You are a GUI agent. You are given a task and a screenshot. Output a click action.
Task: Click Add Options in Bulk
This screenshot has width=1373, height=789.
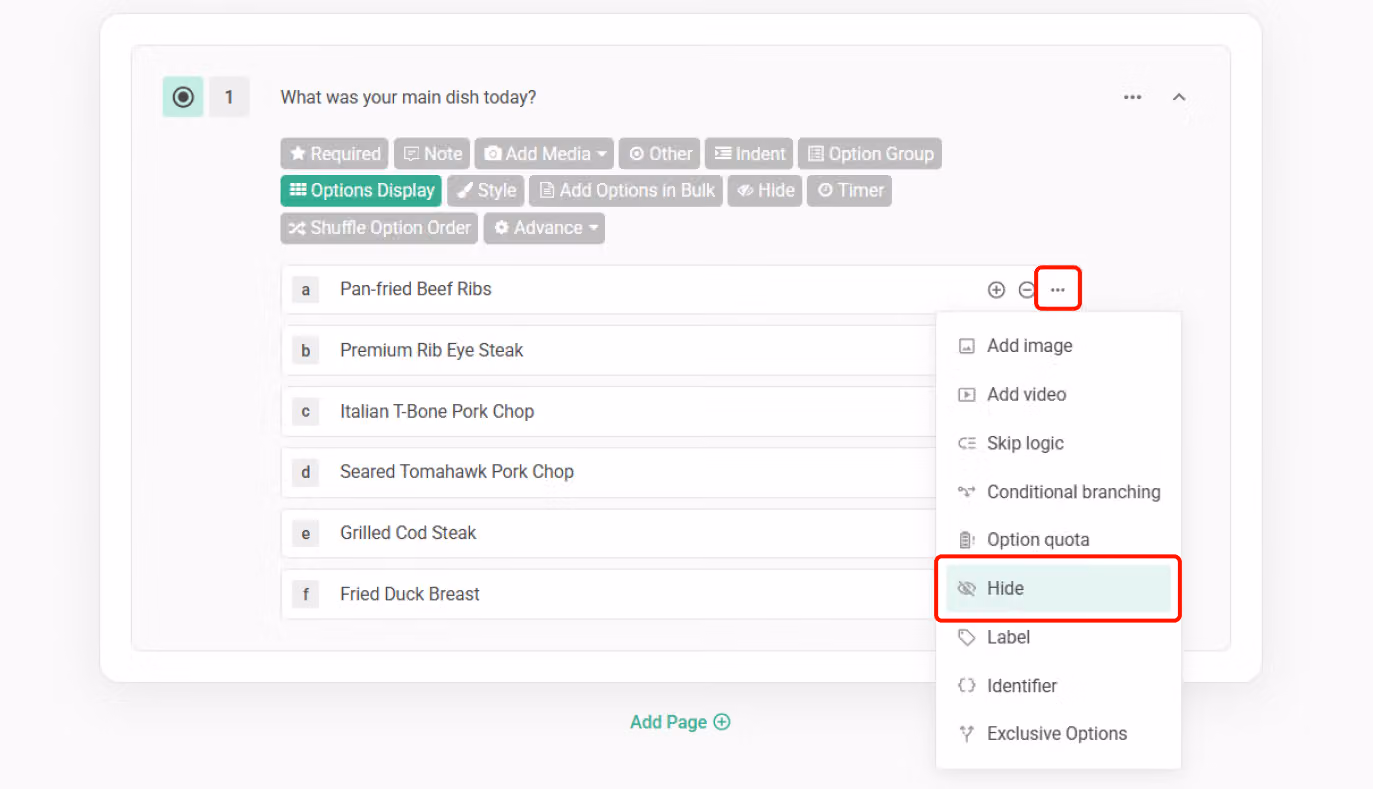[x=626, y=191]
